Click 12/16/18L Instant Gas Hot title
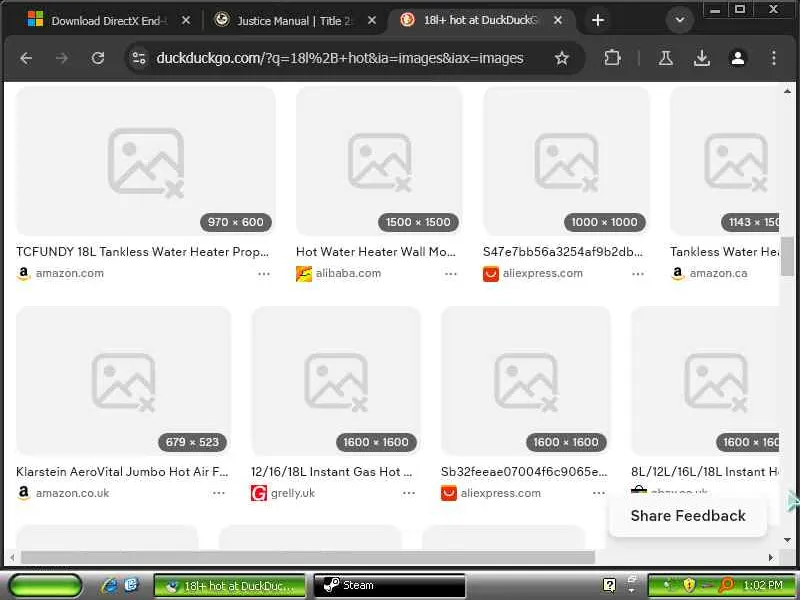 pos(332,472)
